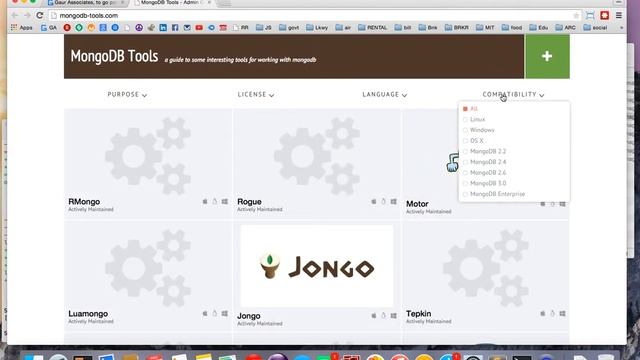Click the Windows icon on the Jongo card
The width and height of the screenshot is (640, 360).
coord(393,316)
